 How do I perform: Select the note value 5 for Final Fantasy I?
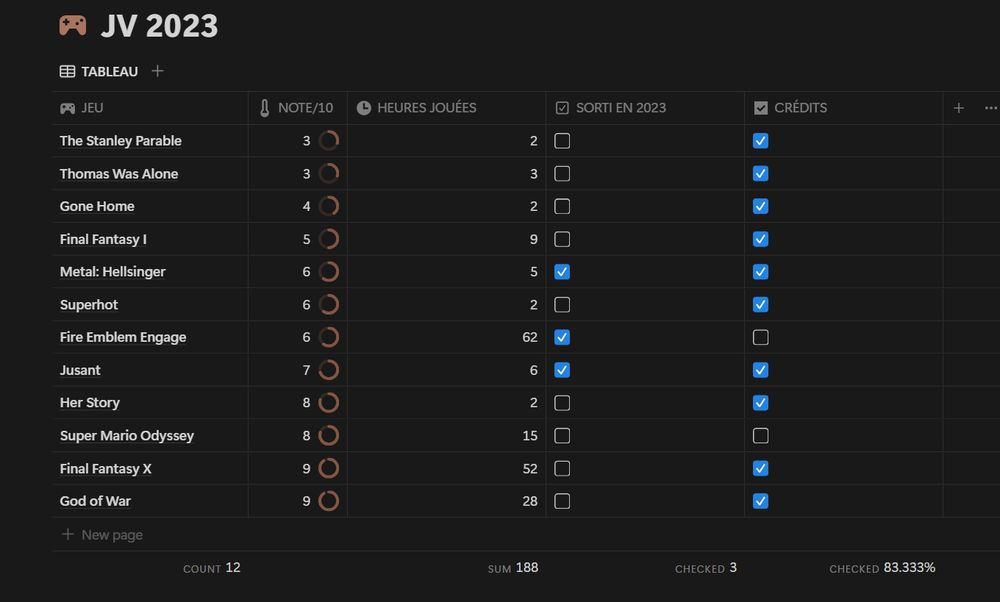pos(306,239)
